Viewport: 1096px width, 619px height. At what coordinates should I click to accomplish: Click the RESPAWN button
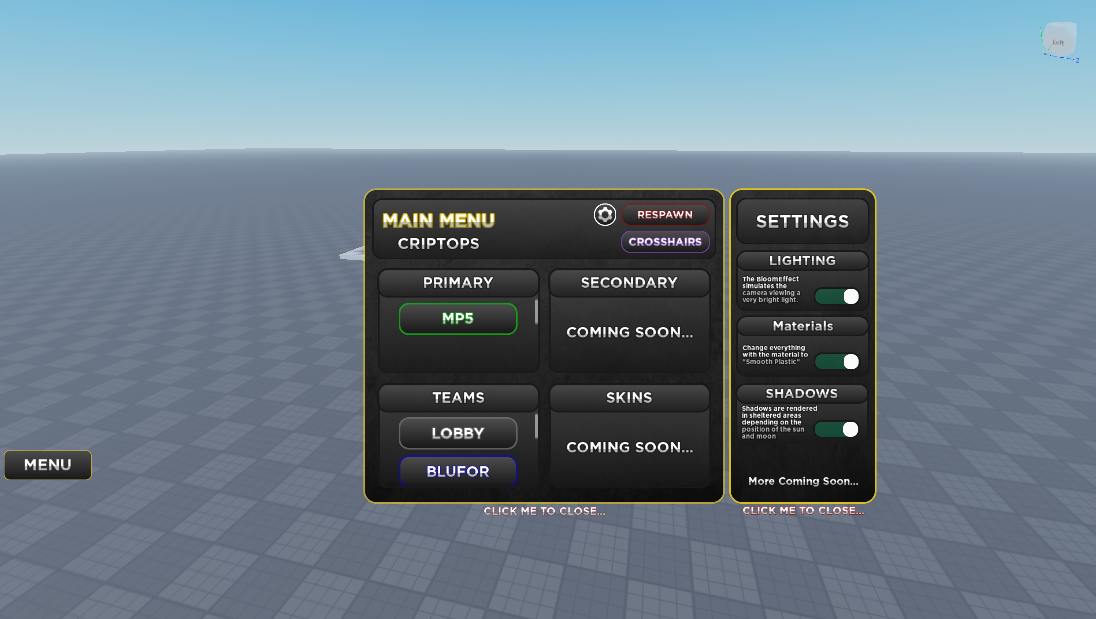point(665,214)
